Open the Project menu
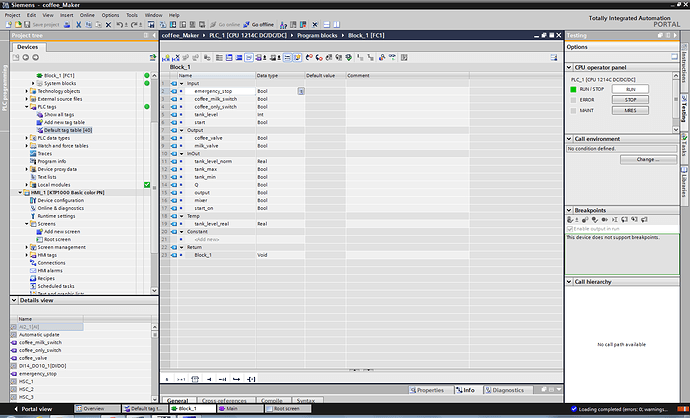 [12, 15]
